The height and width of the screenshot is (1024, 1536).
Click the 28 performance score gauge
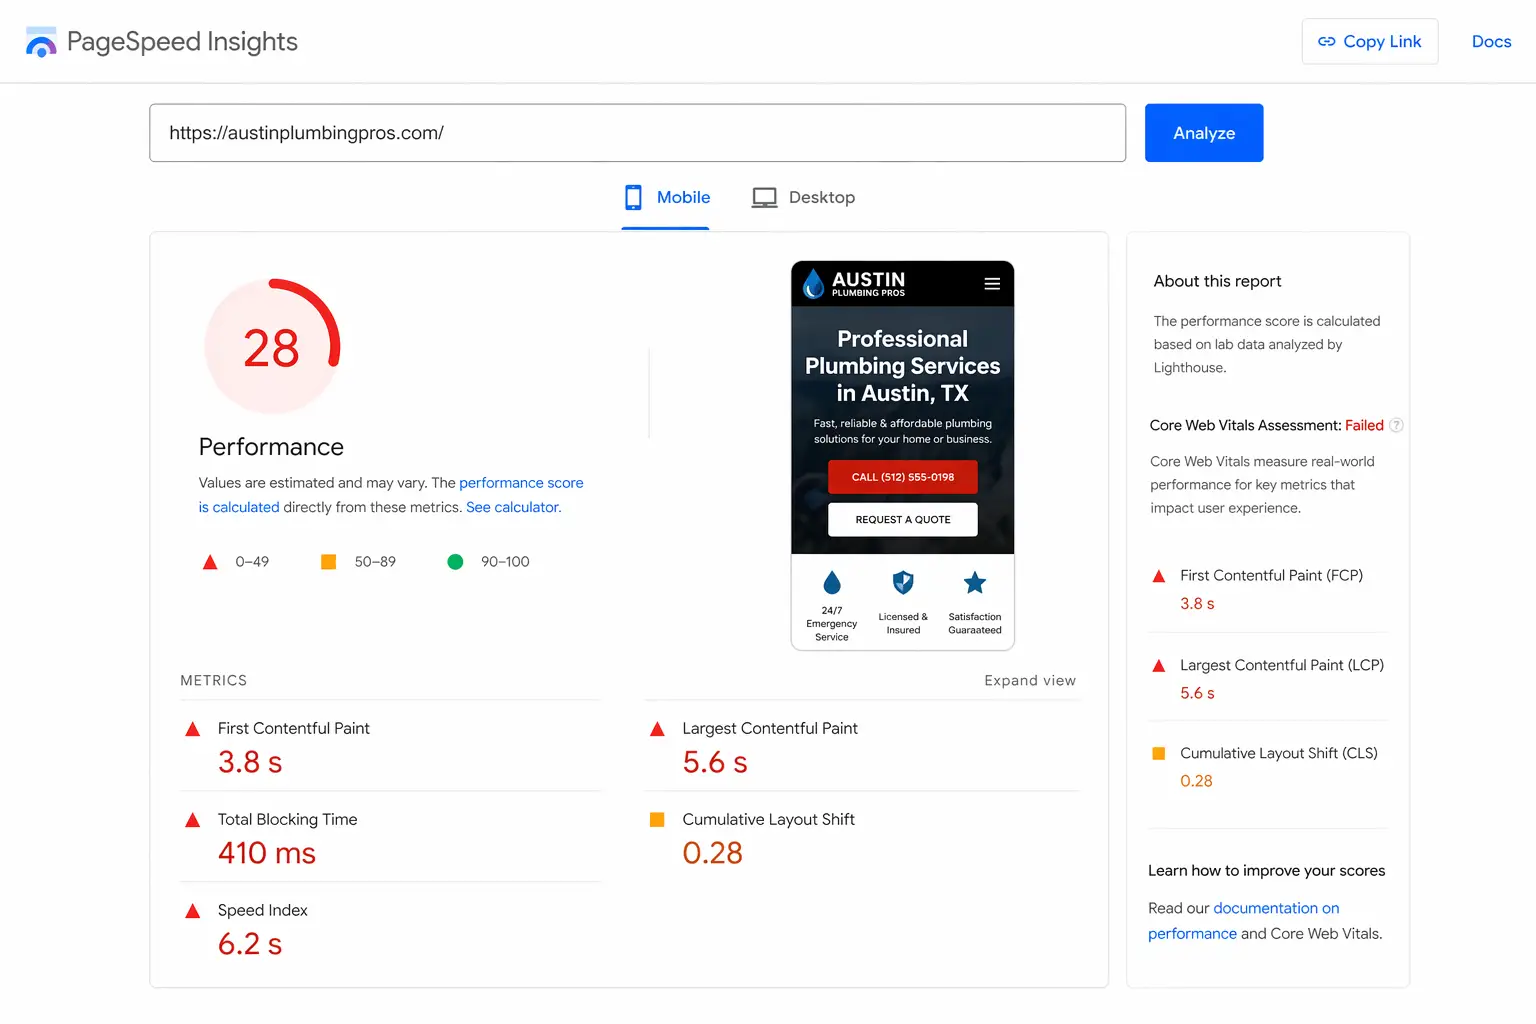tap(271, 347)
